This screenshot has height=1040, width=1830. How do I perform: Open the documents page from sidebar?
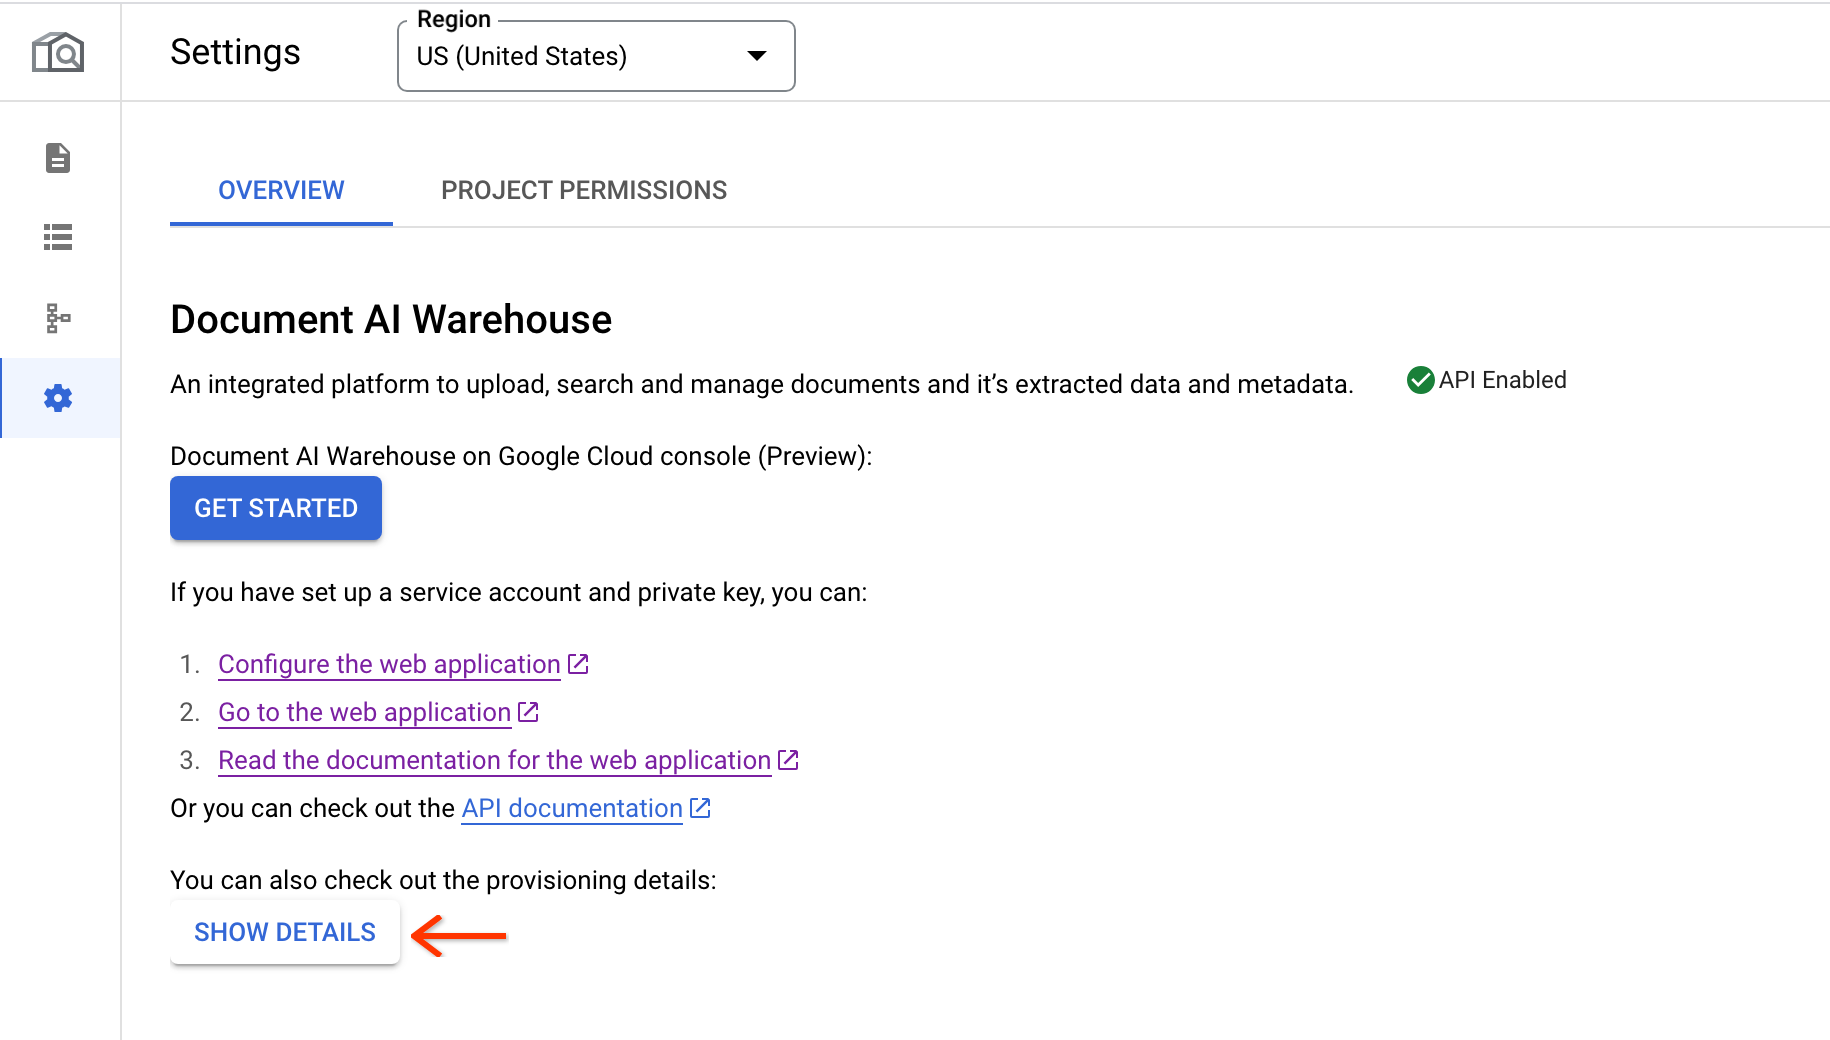tap(58, 158)
